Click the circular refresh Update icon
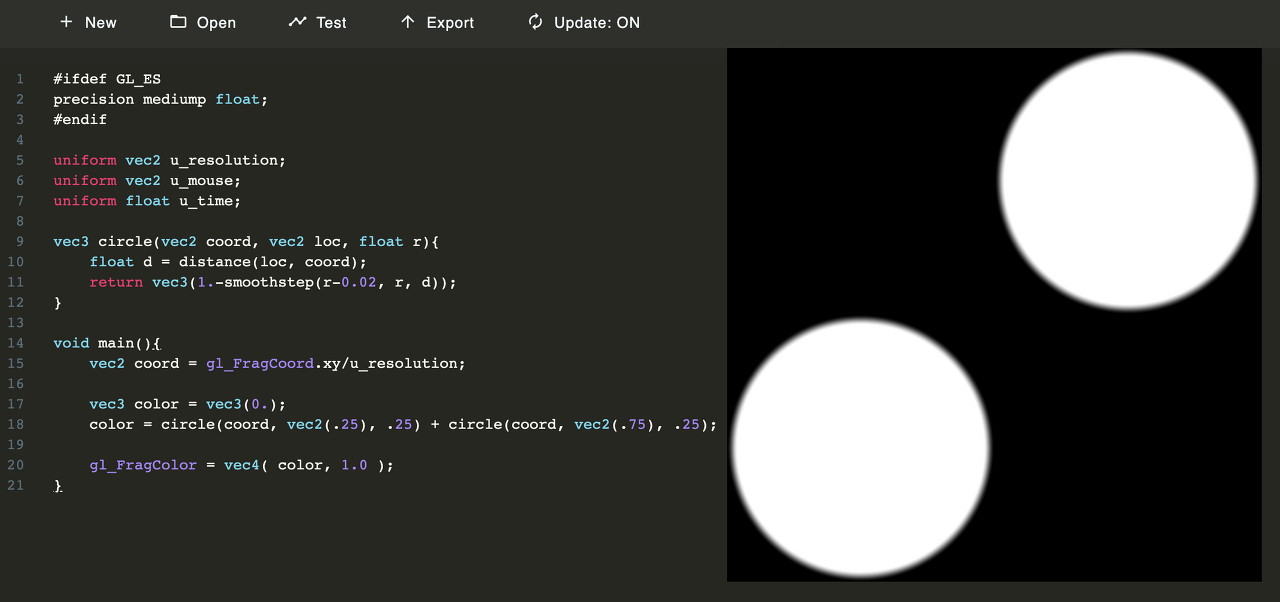This screenshot has width=1280, height=602. (x=536, y=22)
